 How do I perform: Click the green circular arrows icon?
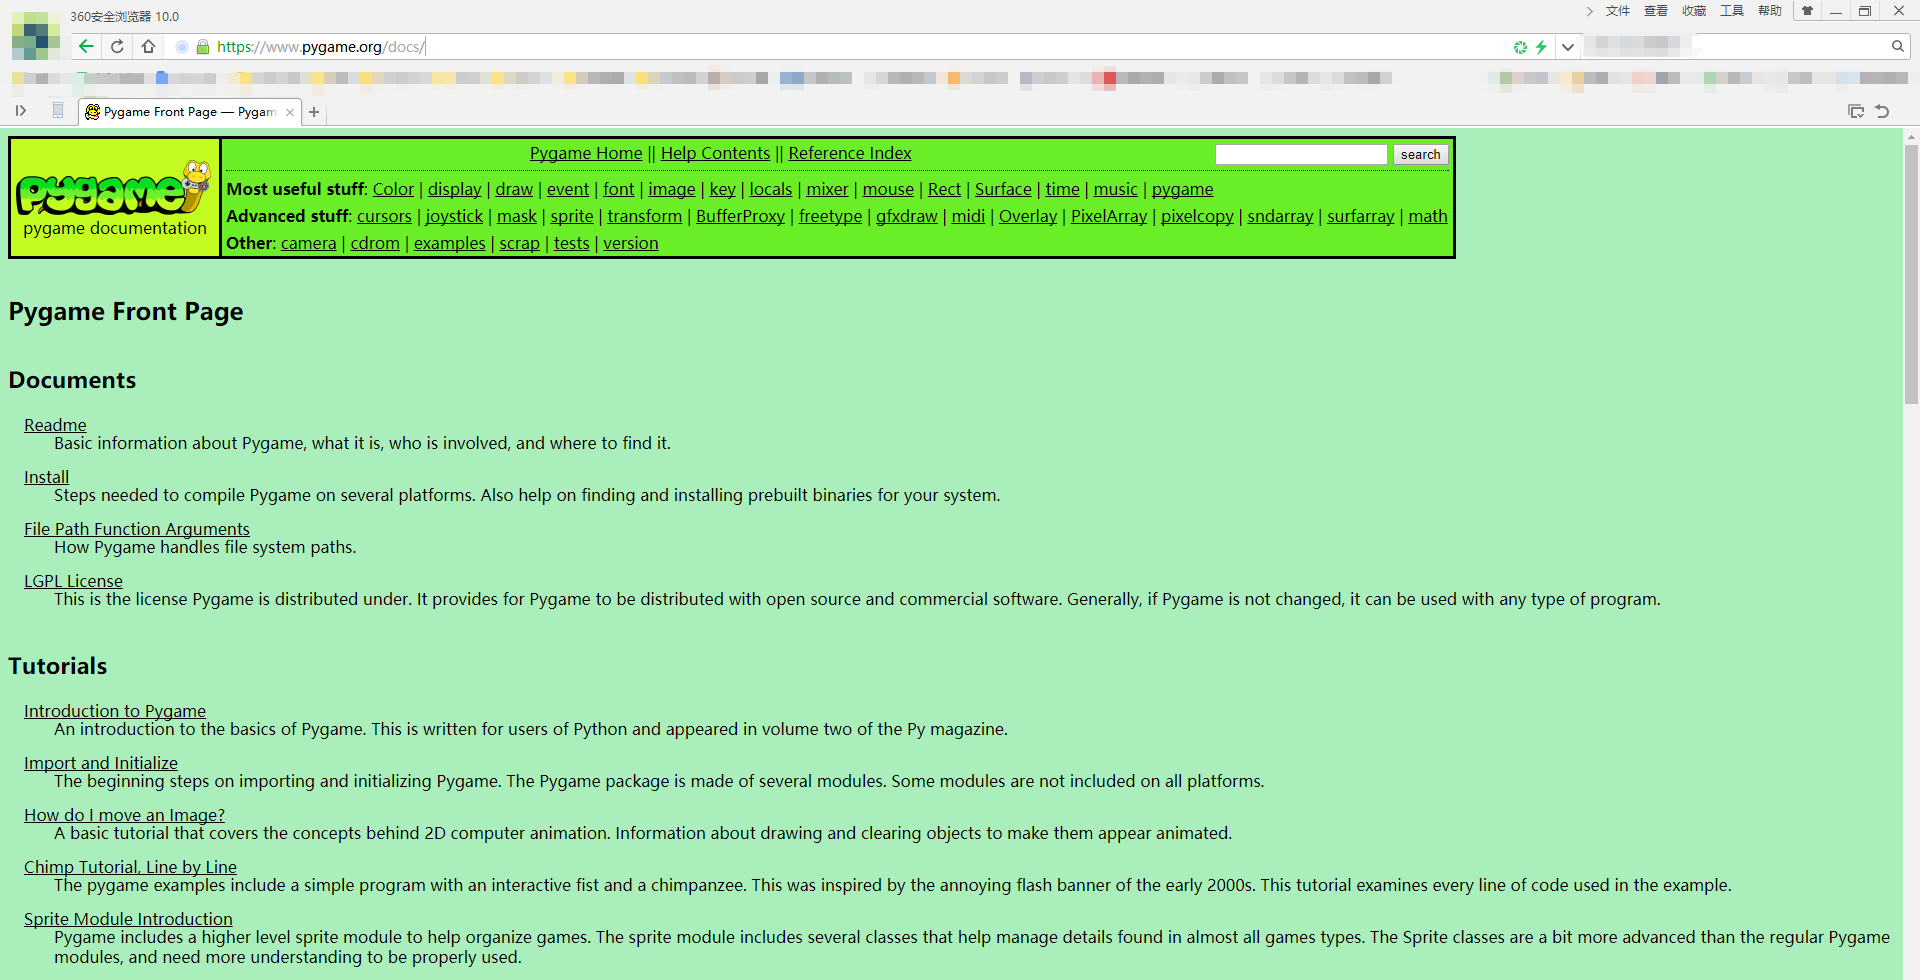pos(1520,47)
